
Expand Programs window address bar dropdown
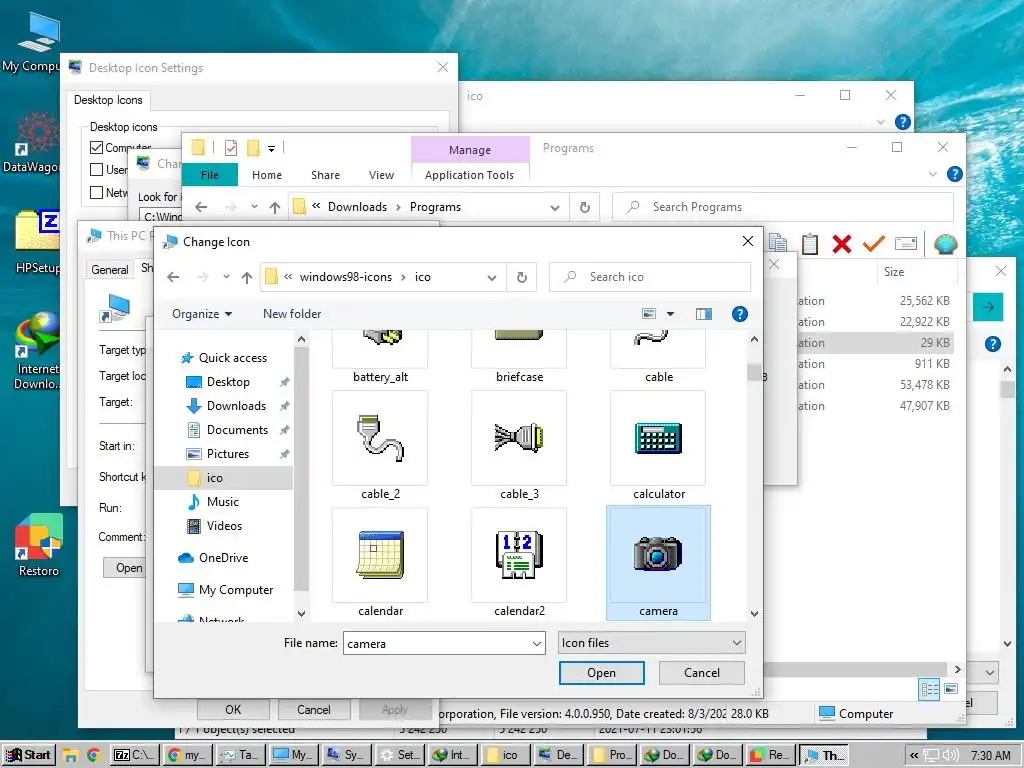(554, 208)
